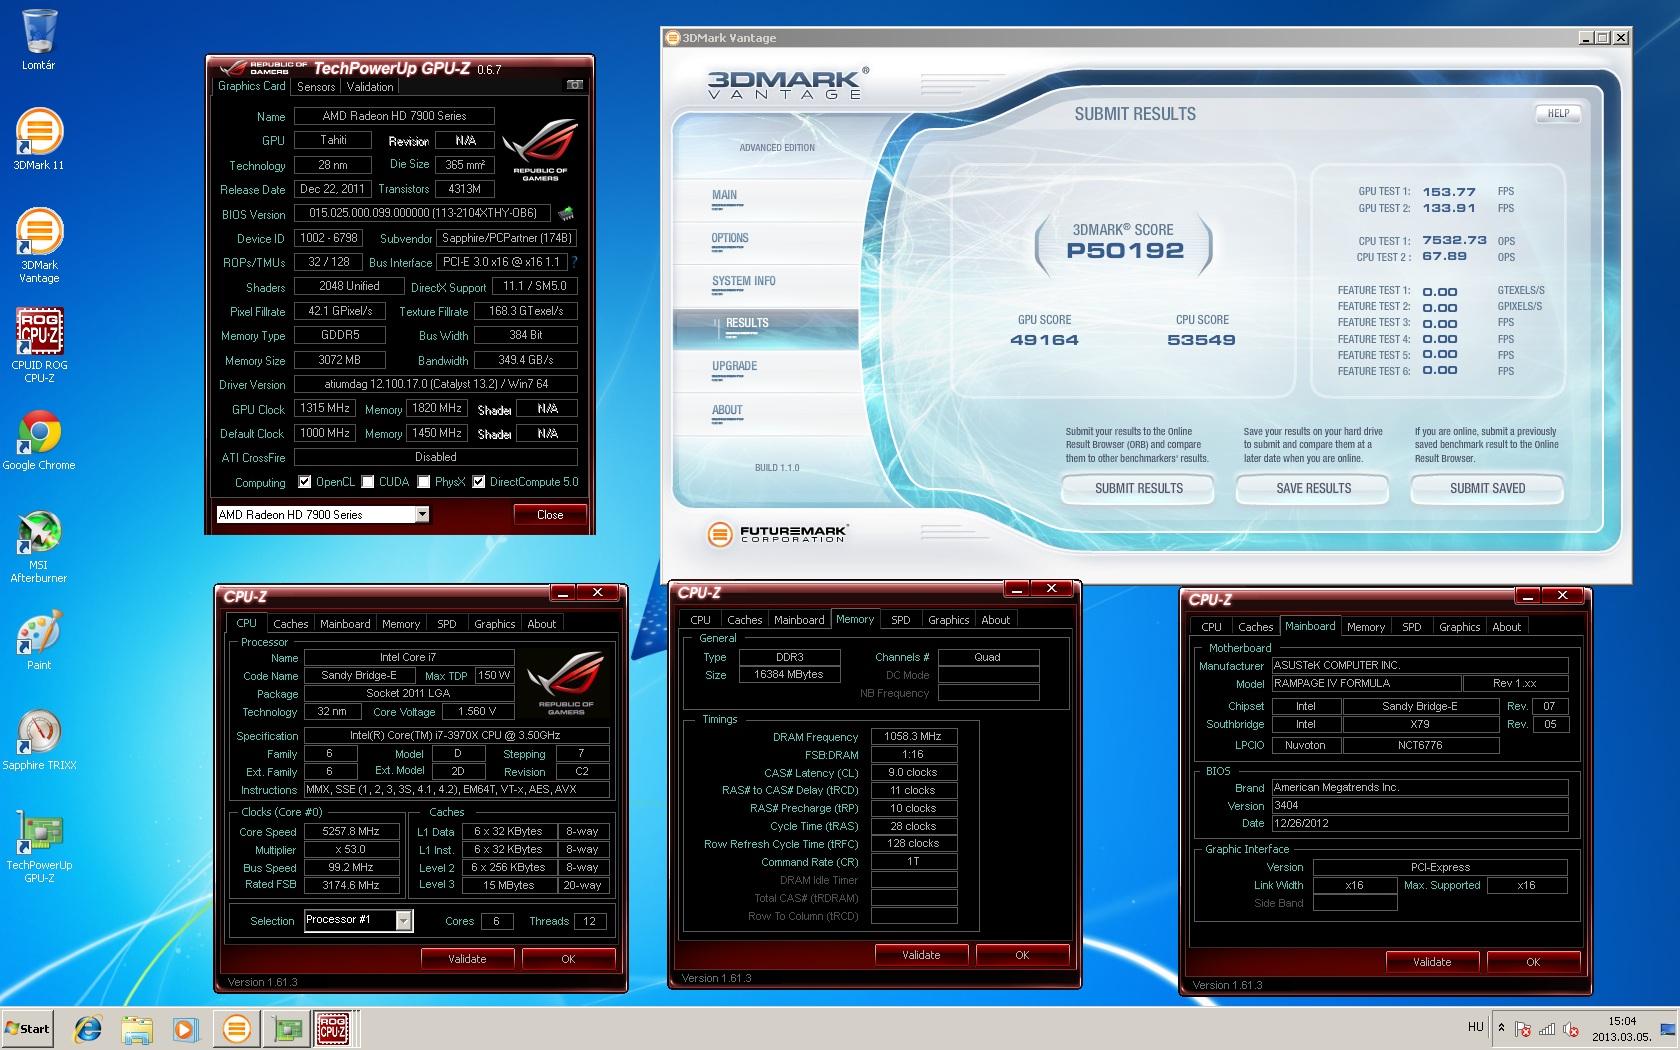Screen dimensions: 1680x1050
Task: Launch the media player taskbar icon
Action: point(185,1029)
